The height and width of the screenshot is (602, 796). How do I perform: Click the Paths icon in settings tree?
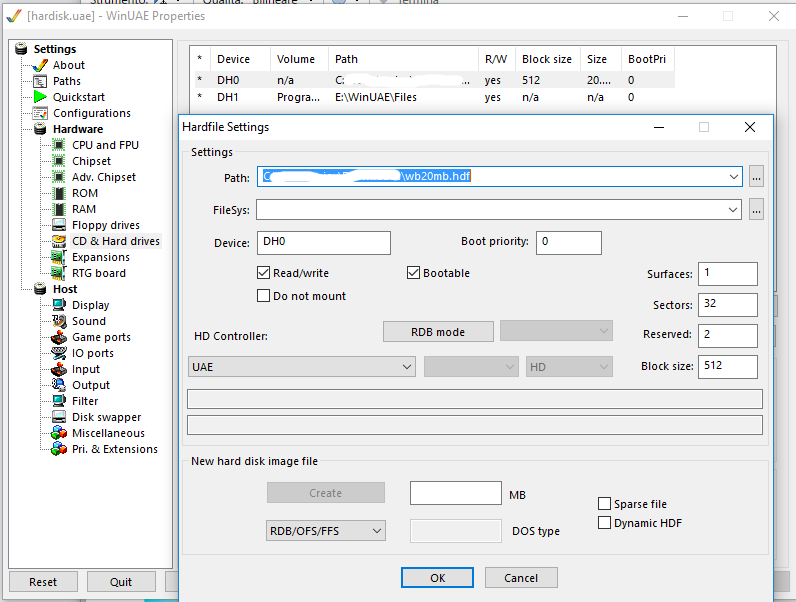[40, 81]
